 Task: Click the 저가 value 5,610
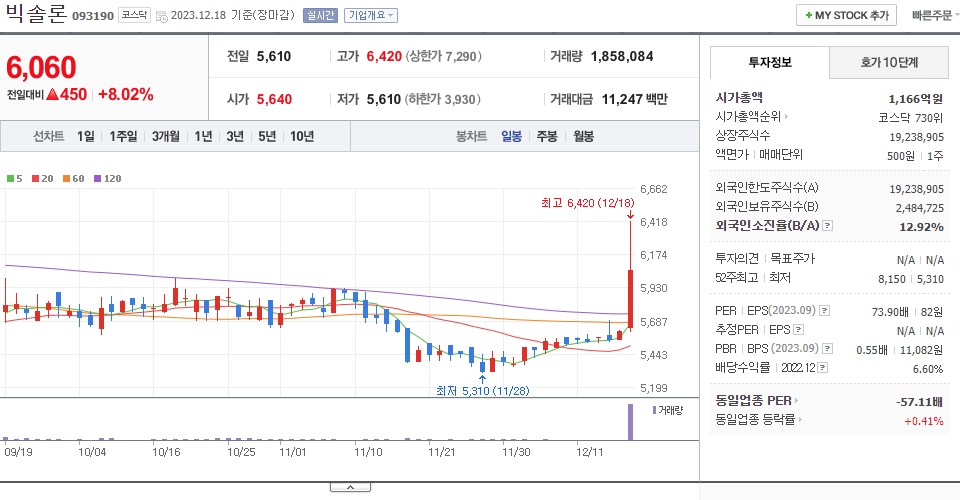pyautogui.click(x=384, y=99)
